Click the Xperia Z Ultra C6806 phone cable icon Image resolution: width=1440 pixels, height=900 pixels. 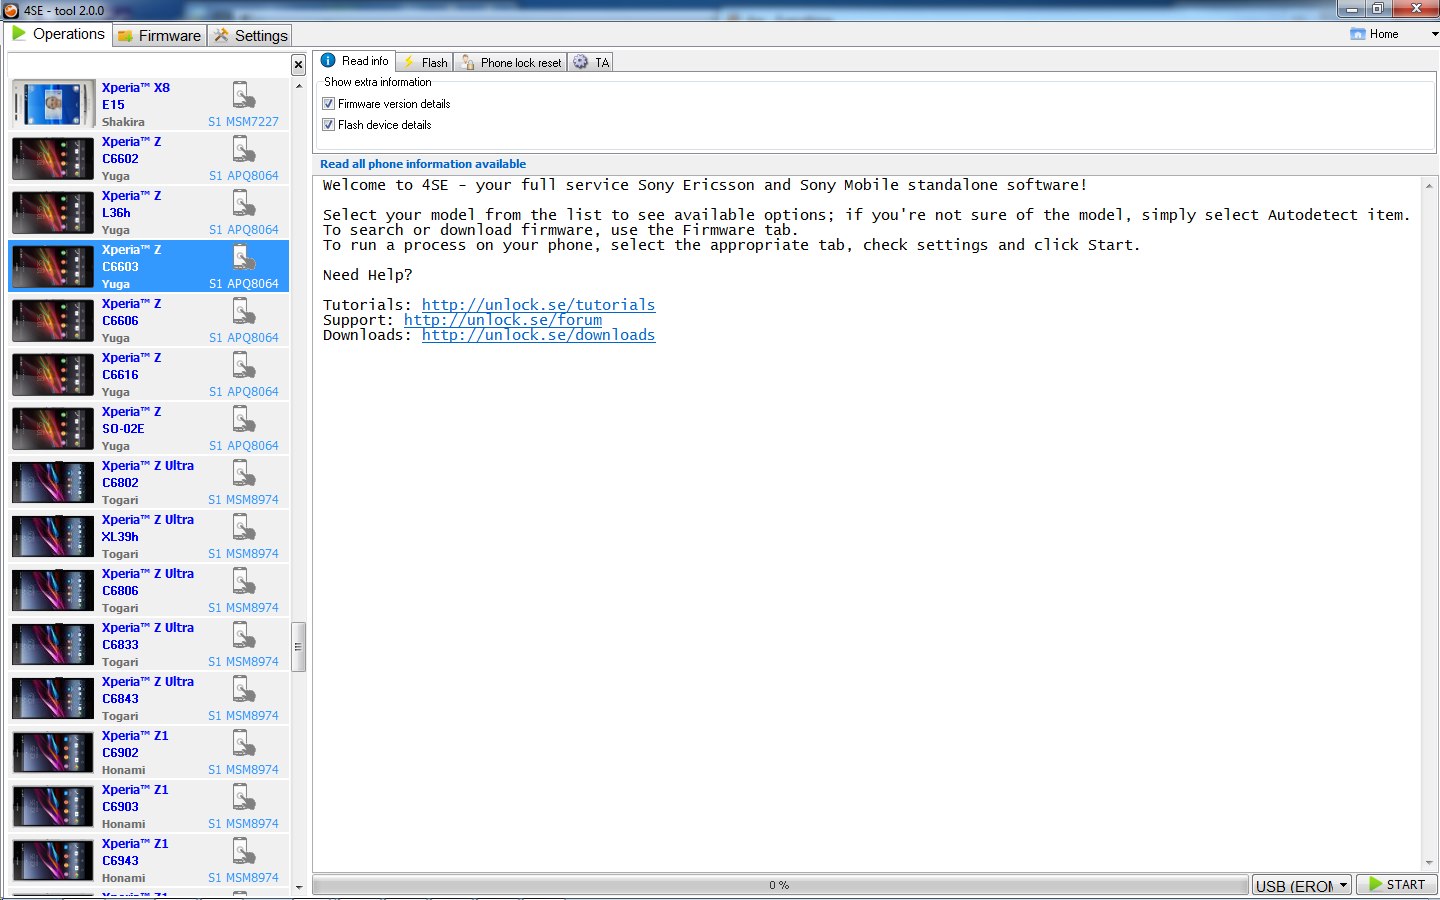coord(244,581)
